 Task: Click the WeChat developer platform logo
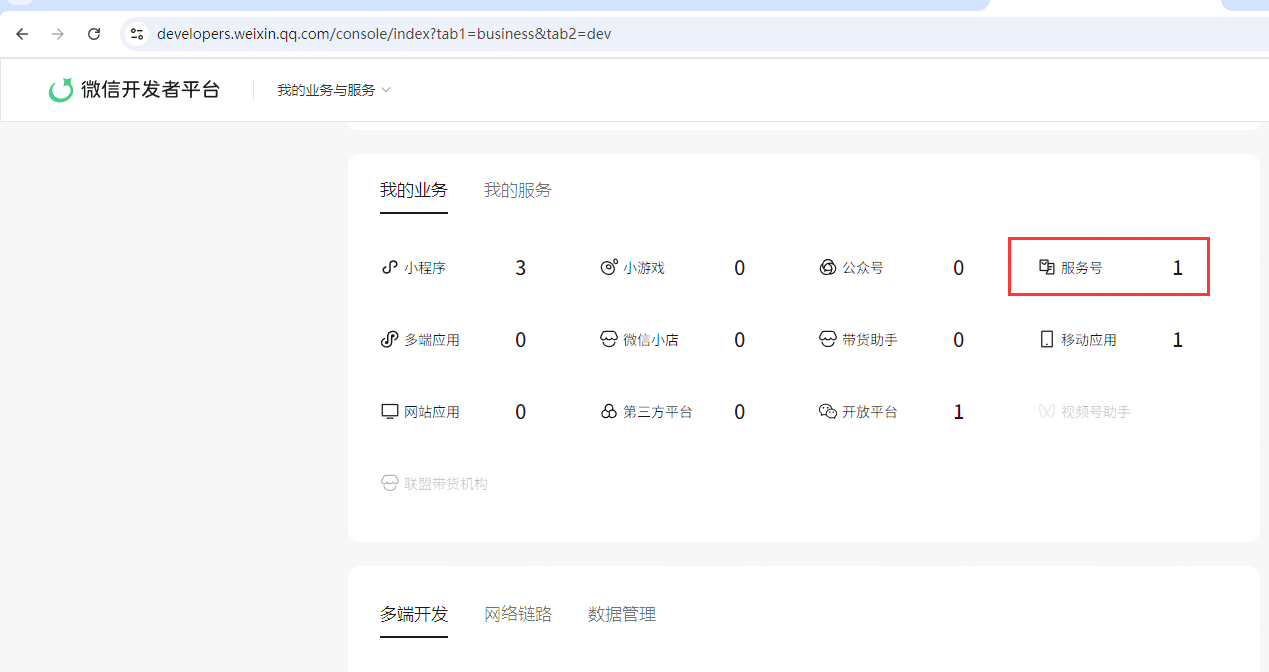pos(61,90)
